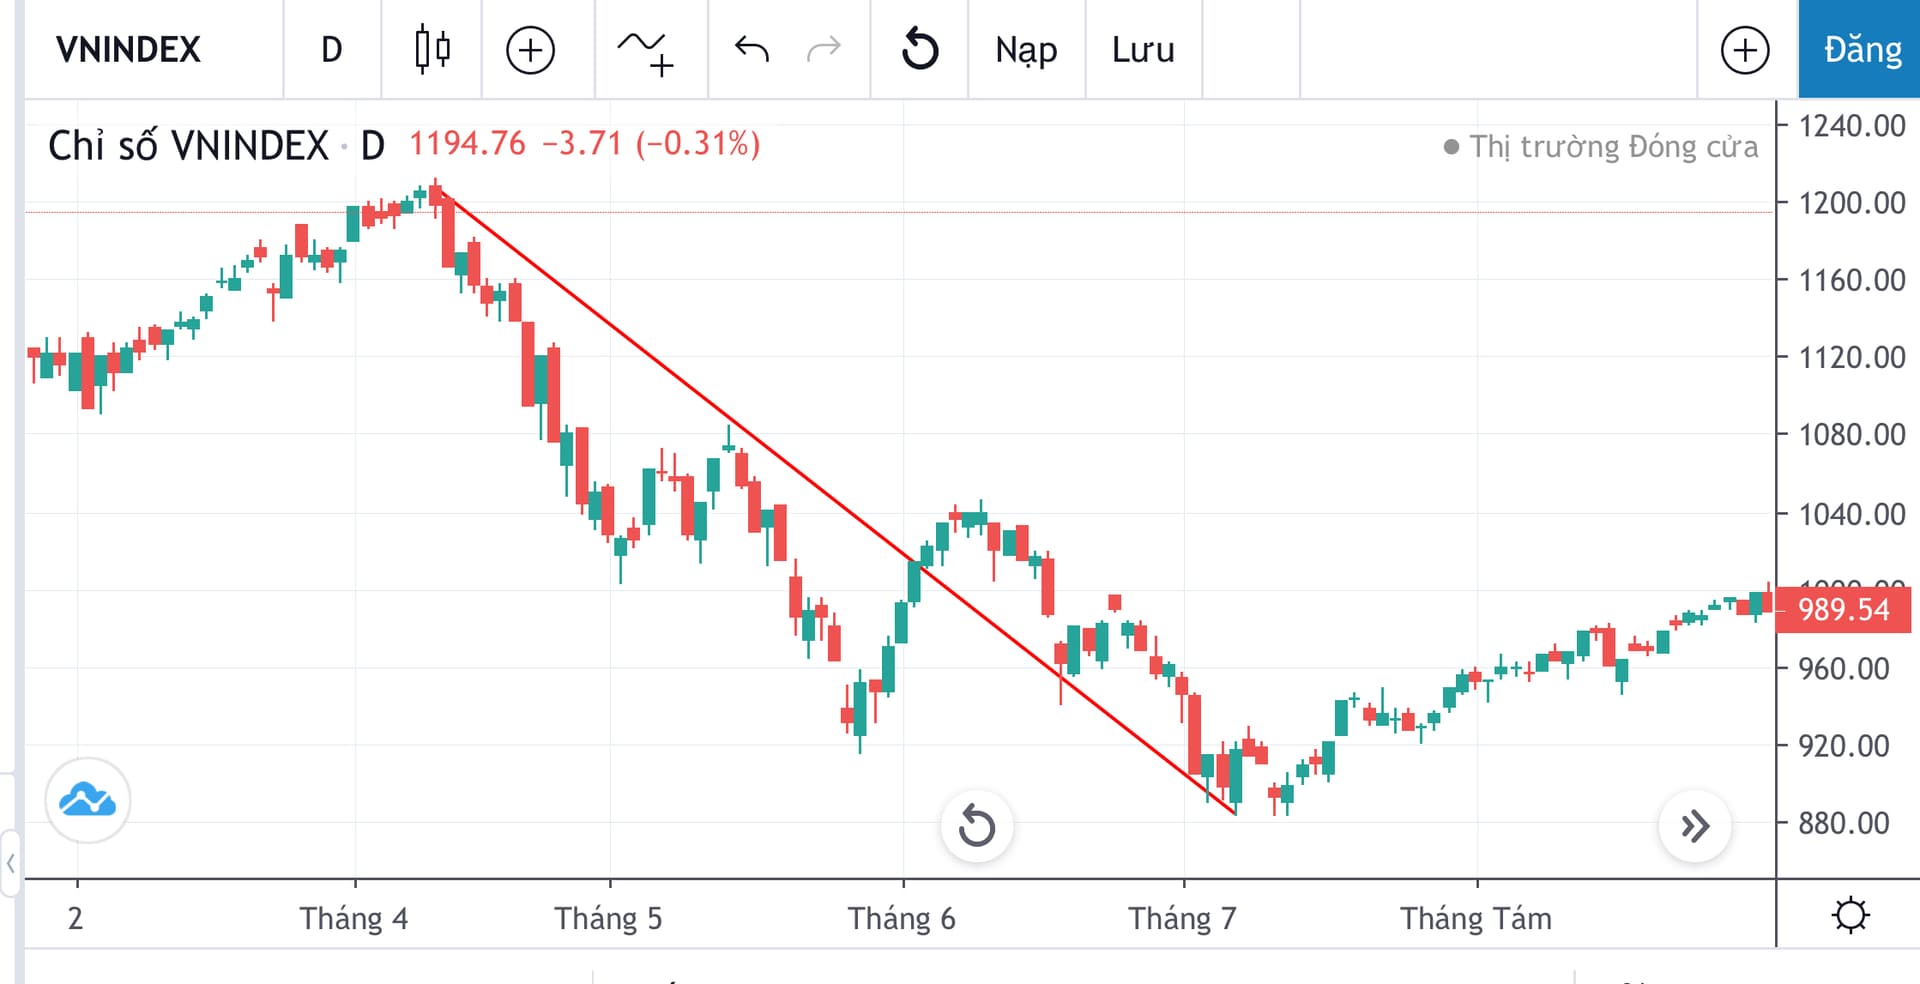Open the indicators menu icon
This screenshot has height=984, width=1920.
point(645,51)
